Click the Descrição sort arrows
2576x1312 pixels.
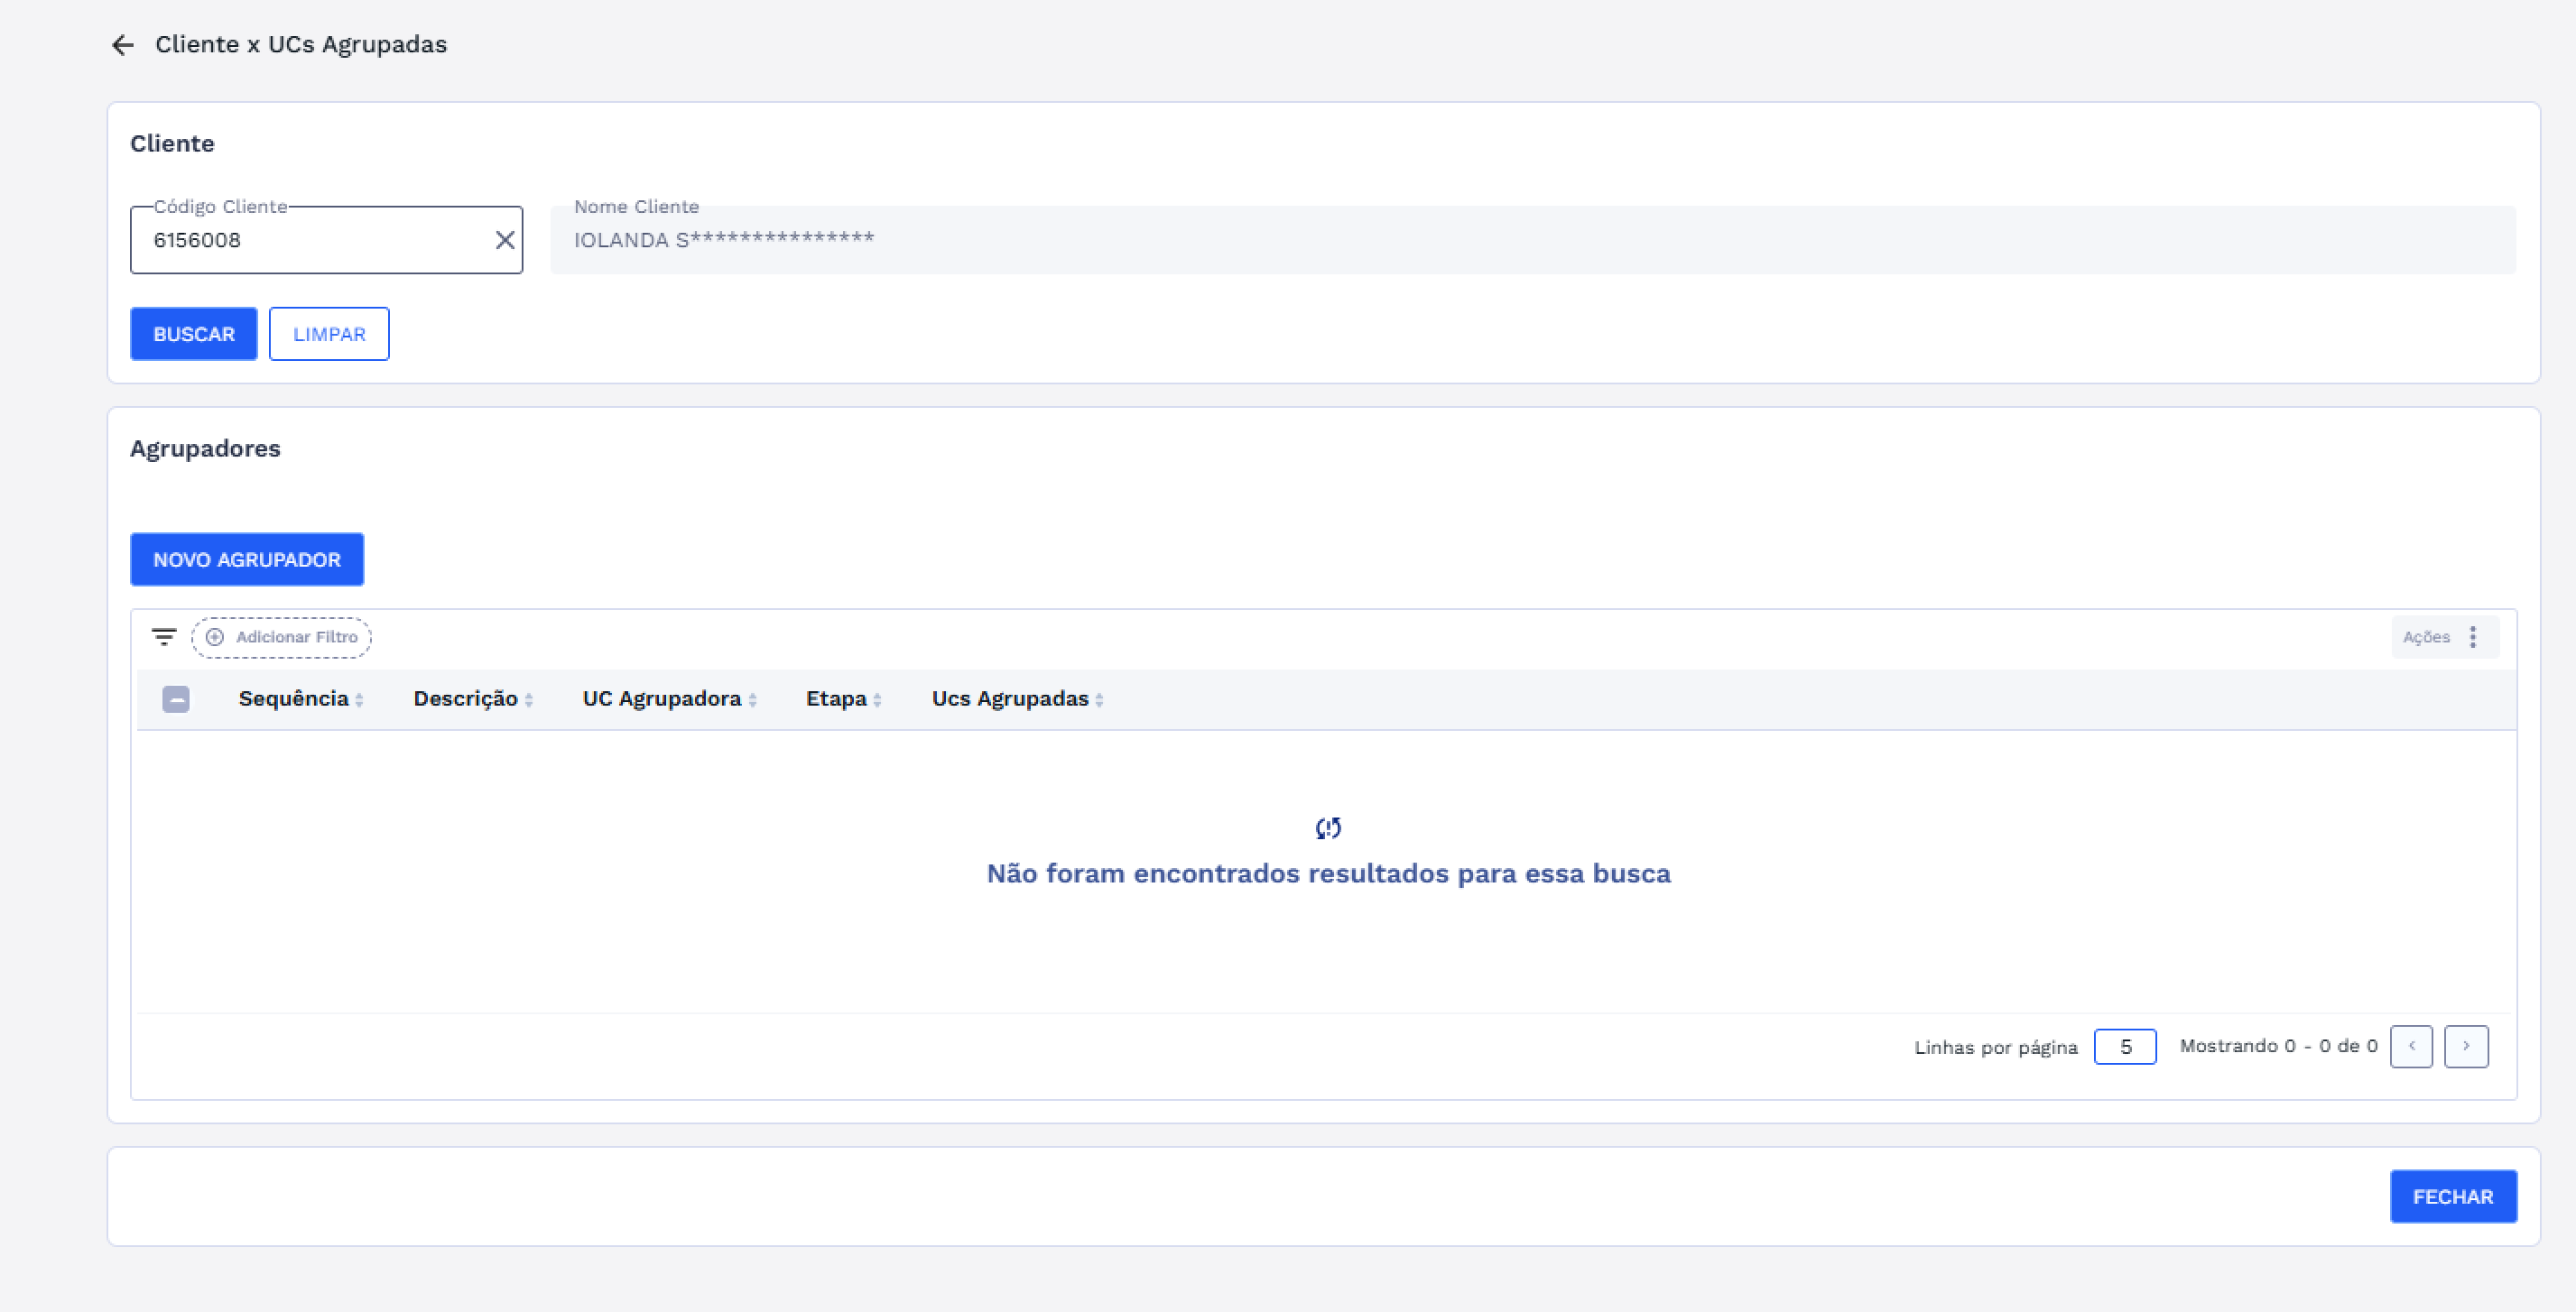[529, 700]
